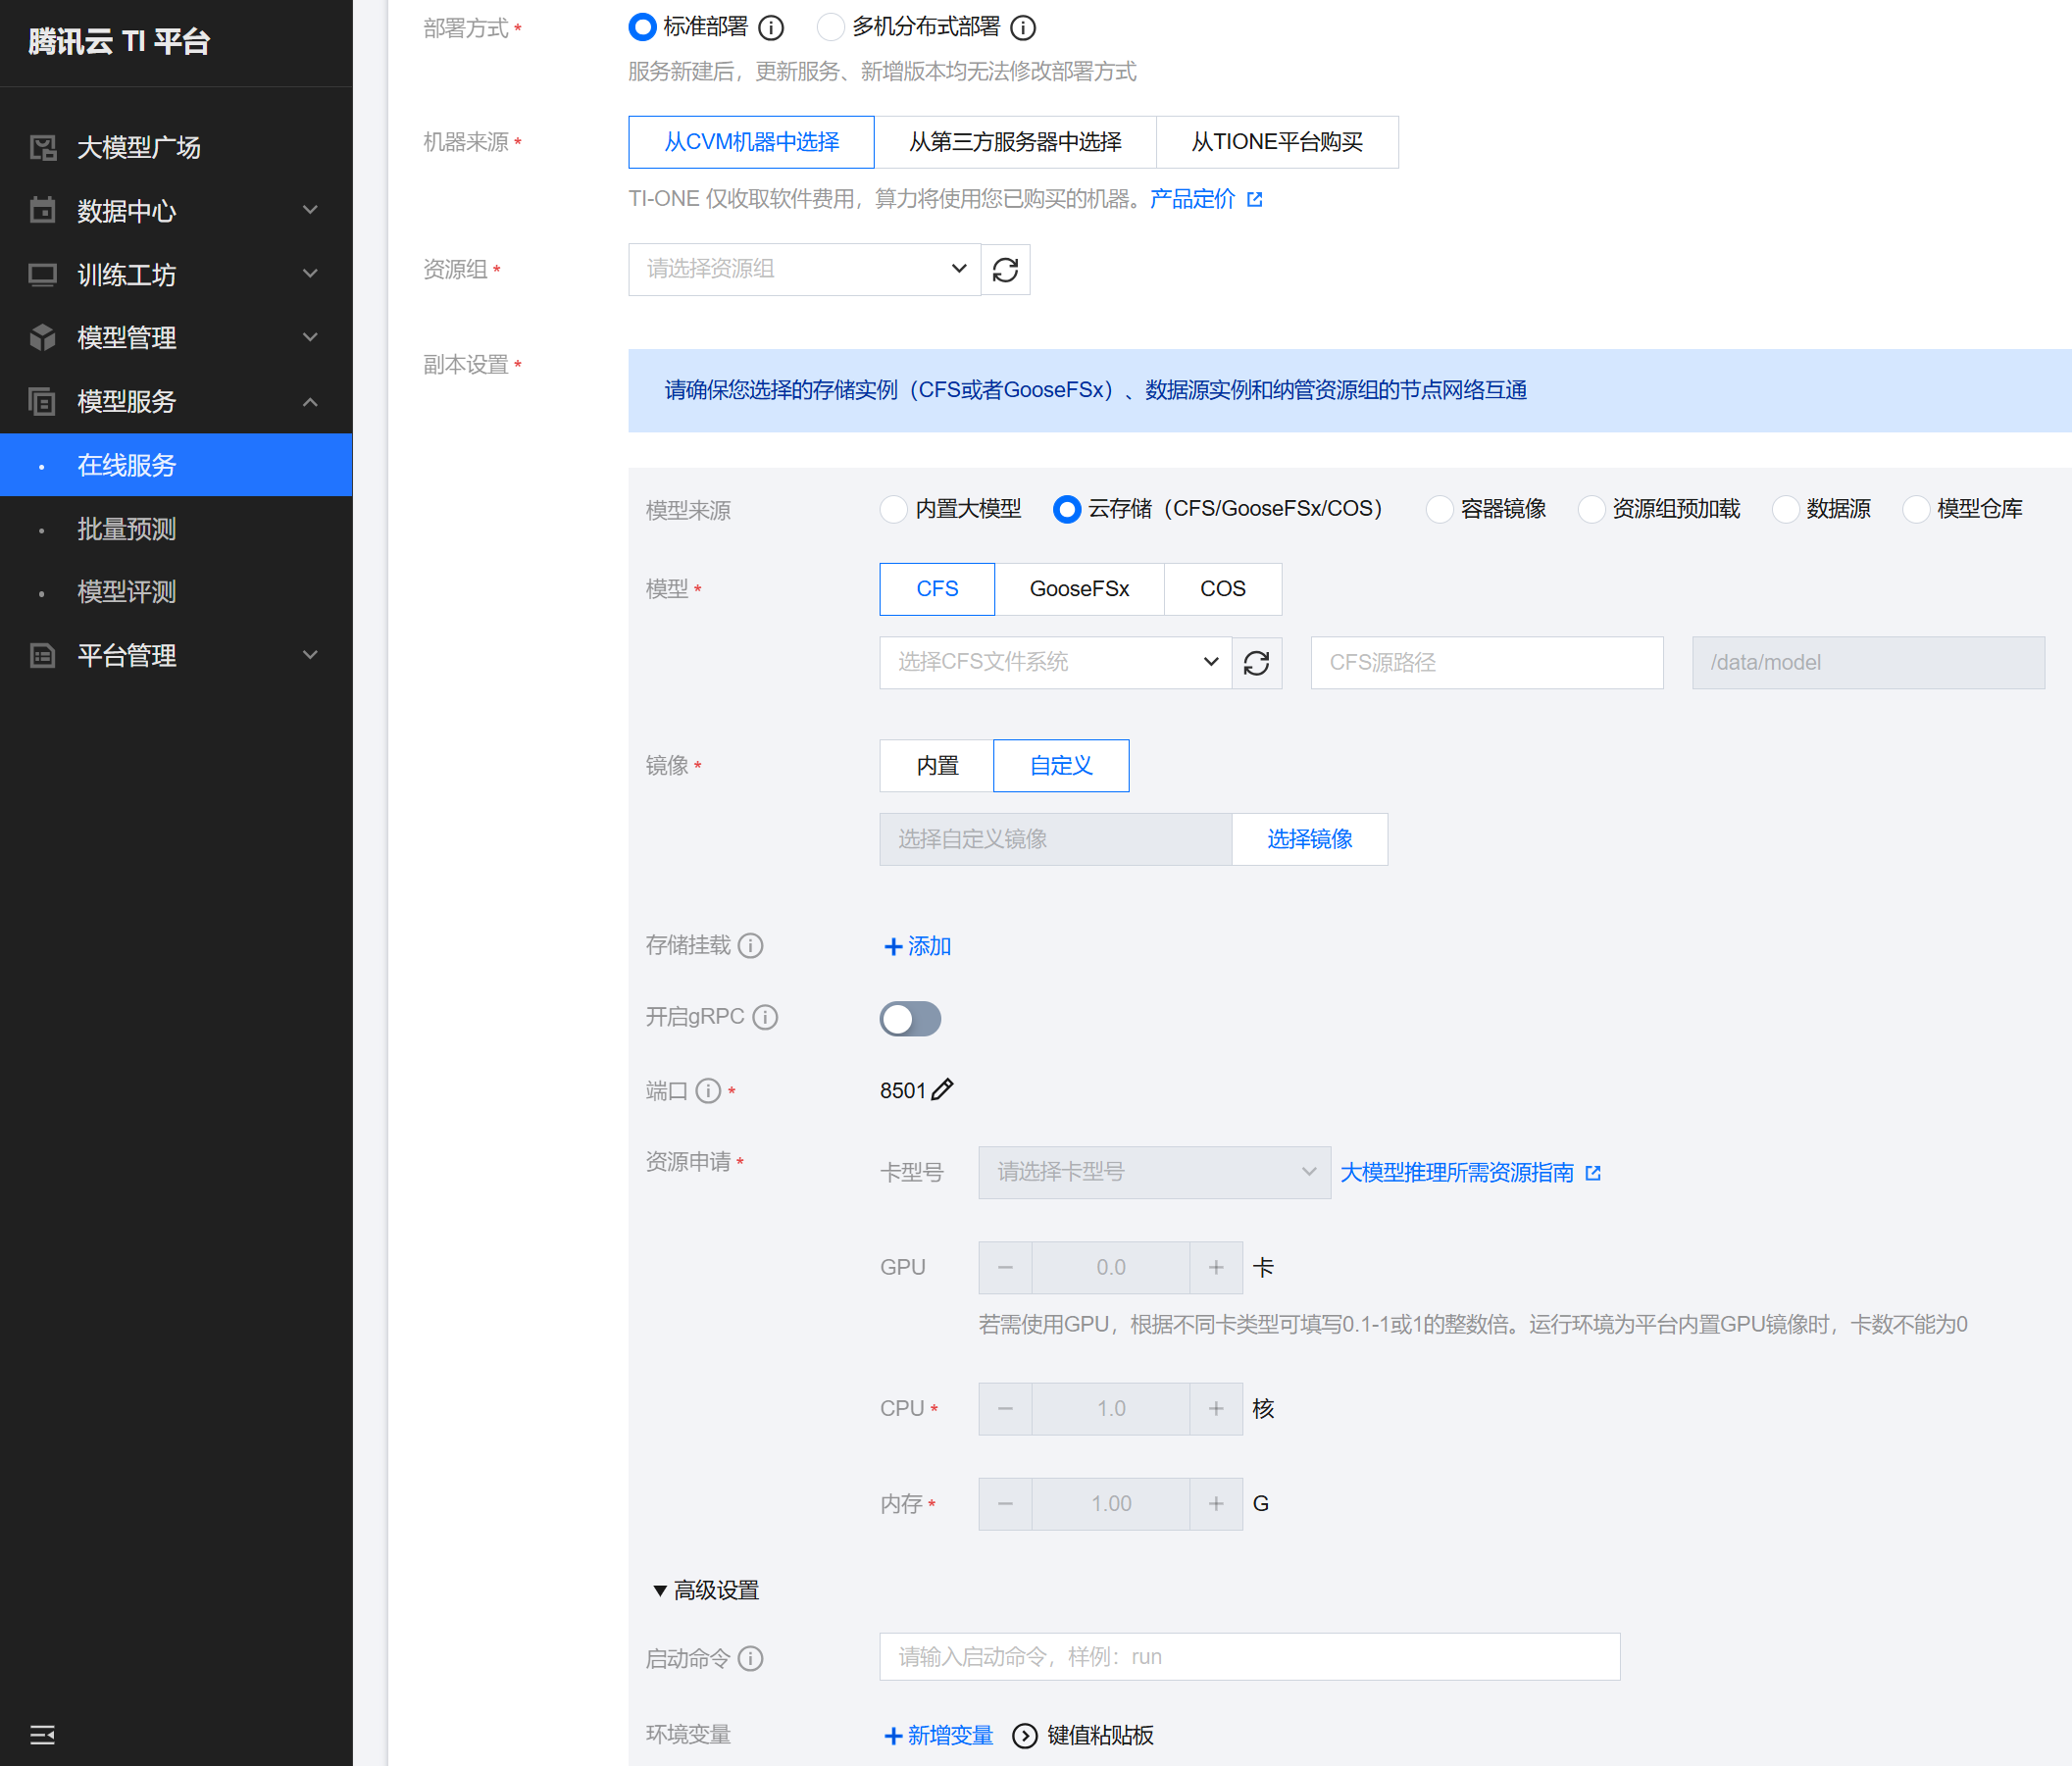Click the resource group refresh icon
Screen dimensions: 2072x1766
[1005, 269]
